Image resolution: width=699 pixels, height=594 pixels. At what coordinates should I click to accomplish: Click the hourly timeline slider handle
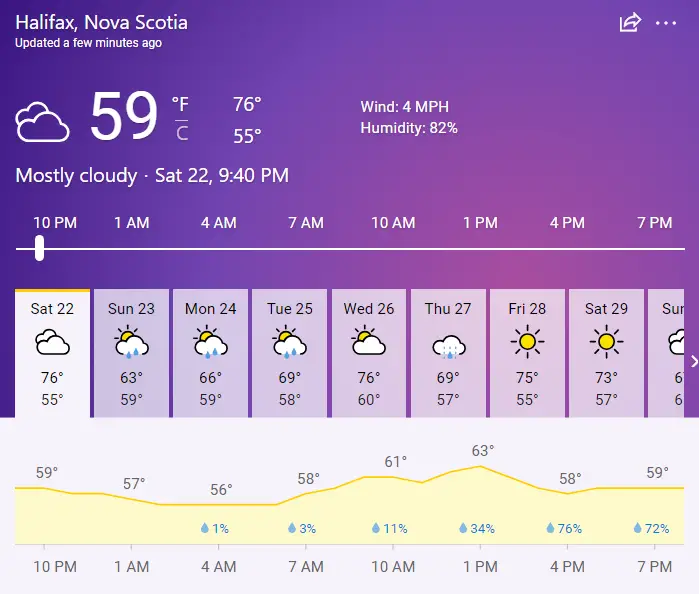click(x=40, y=248)
